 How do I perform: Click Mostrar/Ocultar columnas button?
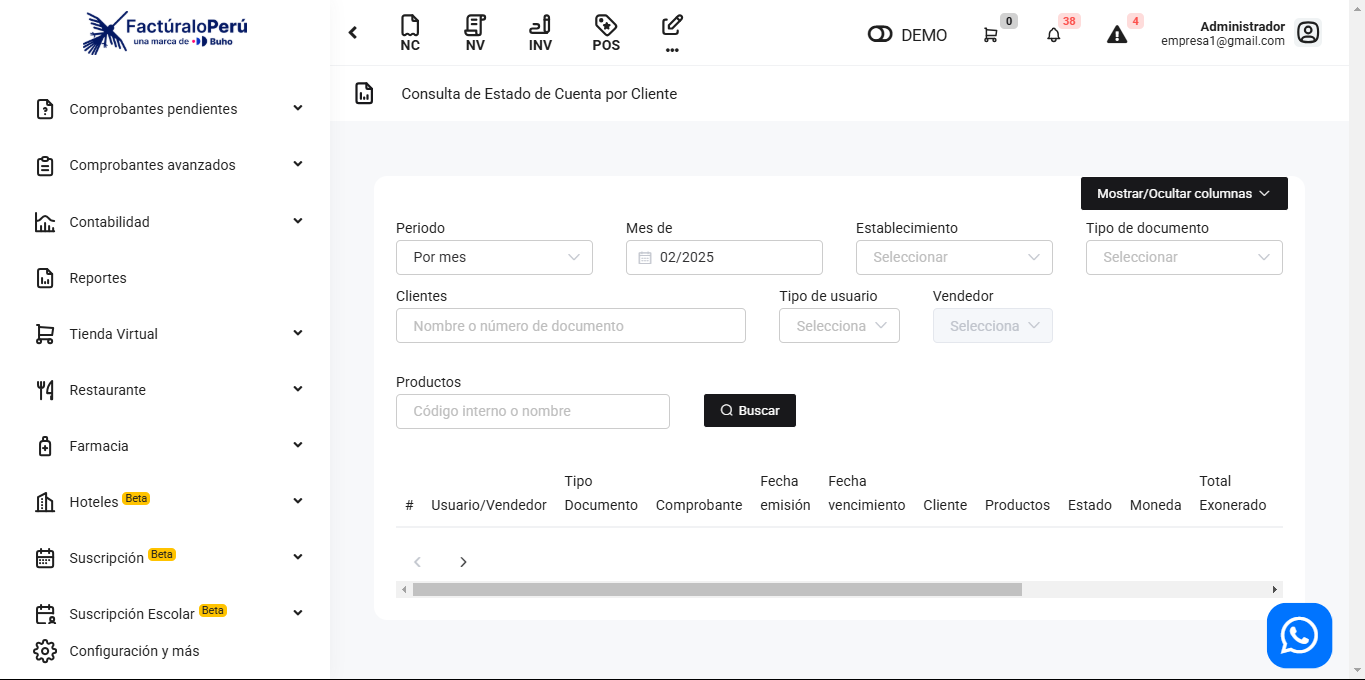pos(1184,193)
